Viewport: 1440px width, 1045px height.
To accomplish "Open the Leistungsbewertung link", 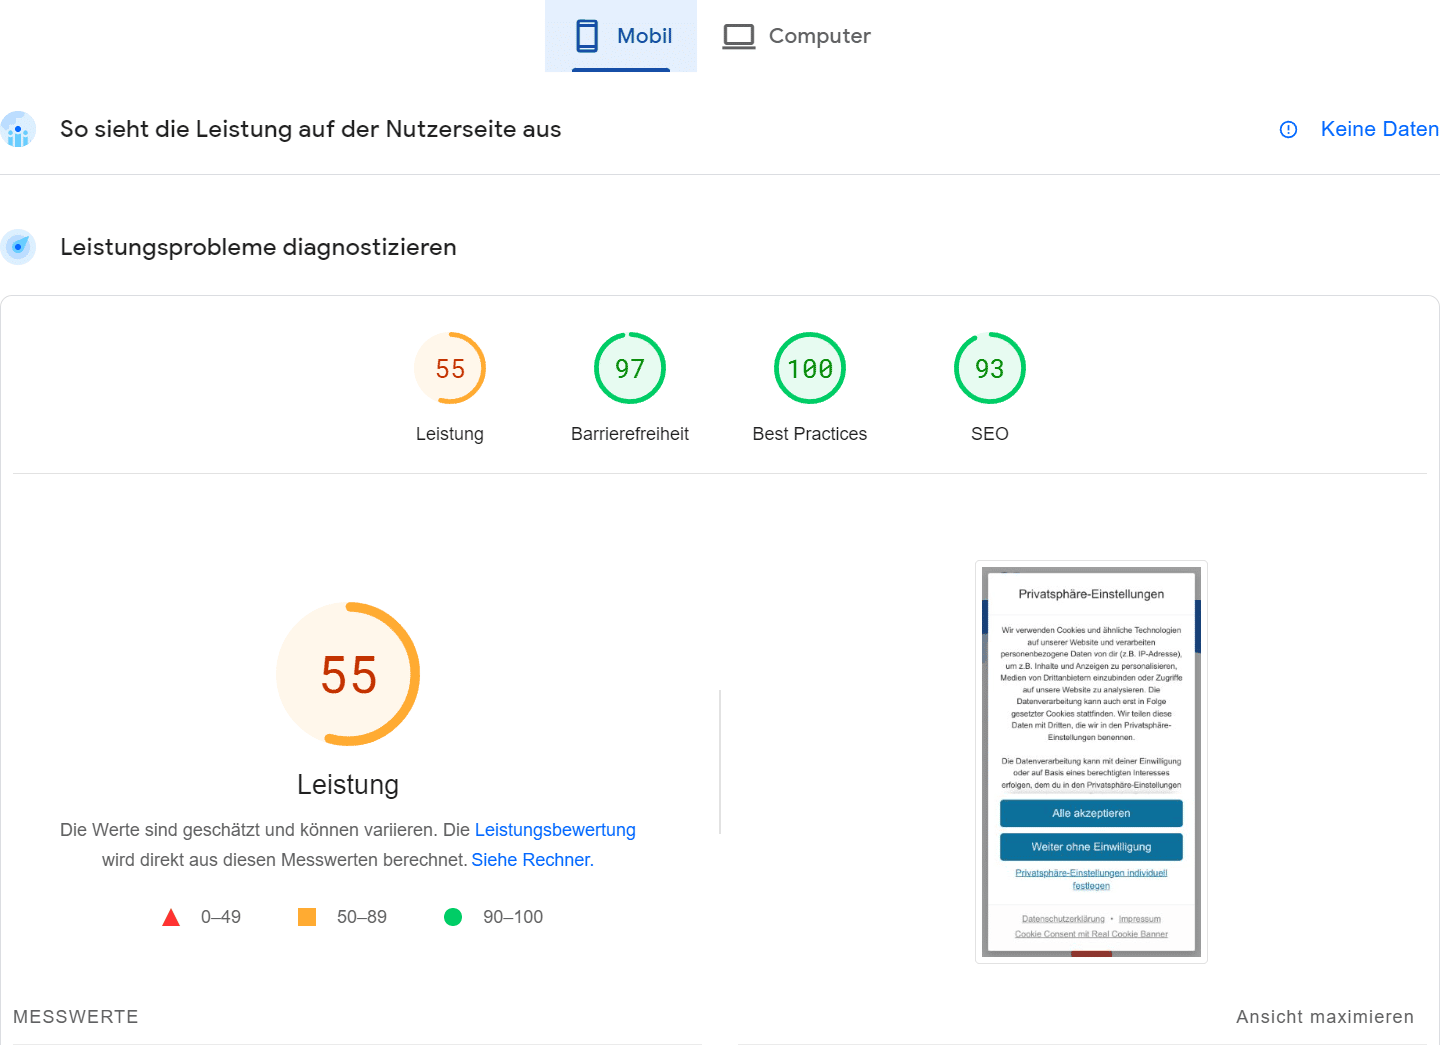I will coord(555,830).
